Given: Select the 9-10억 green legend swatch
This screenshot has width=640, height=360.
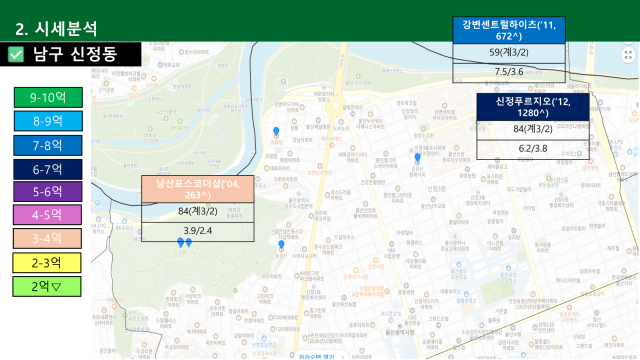Looking at the screenshot, I should pos(48,98).
